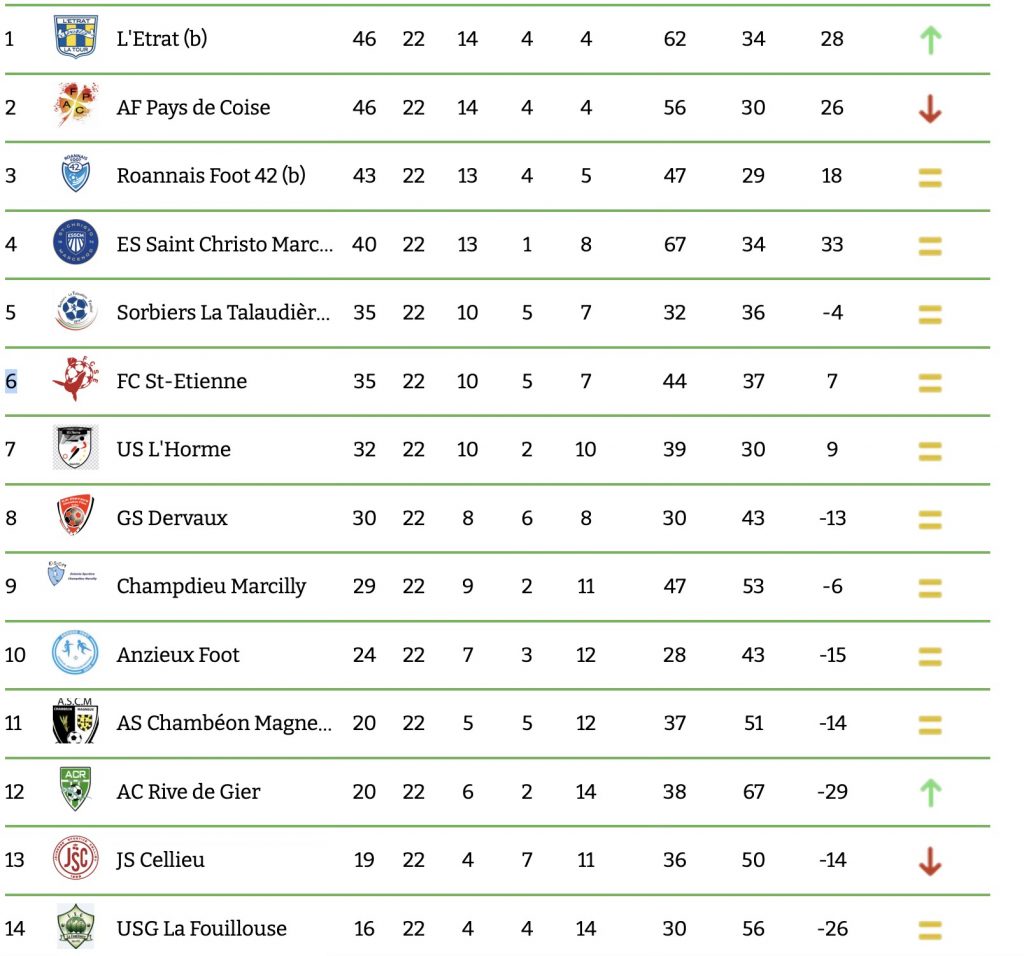1024x956 pixels.
Task: Click green up arrow for L'Etrat
Action: point(931,40)
